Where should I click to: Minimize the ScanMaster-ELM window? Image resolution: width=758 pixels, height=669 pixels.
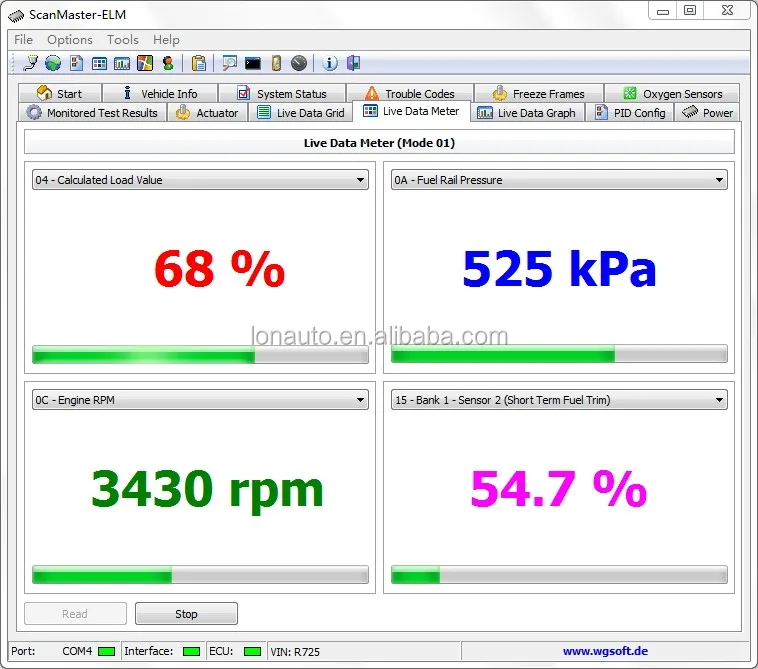tap(663, 11)
